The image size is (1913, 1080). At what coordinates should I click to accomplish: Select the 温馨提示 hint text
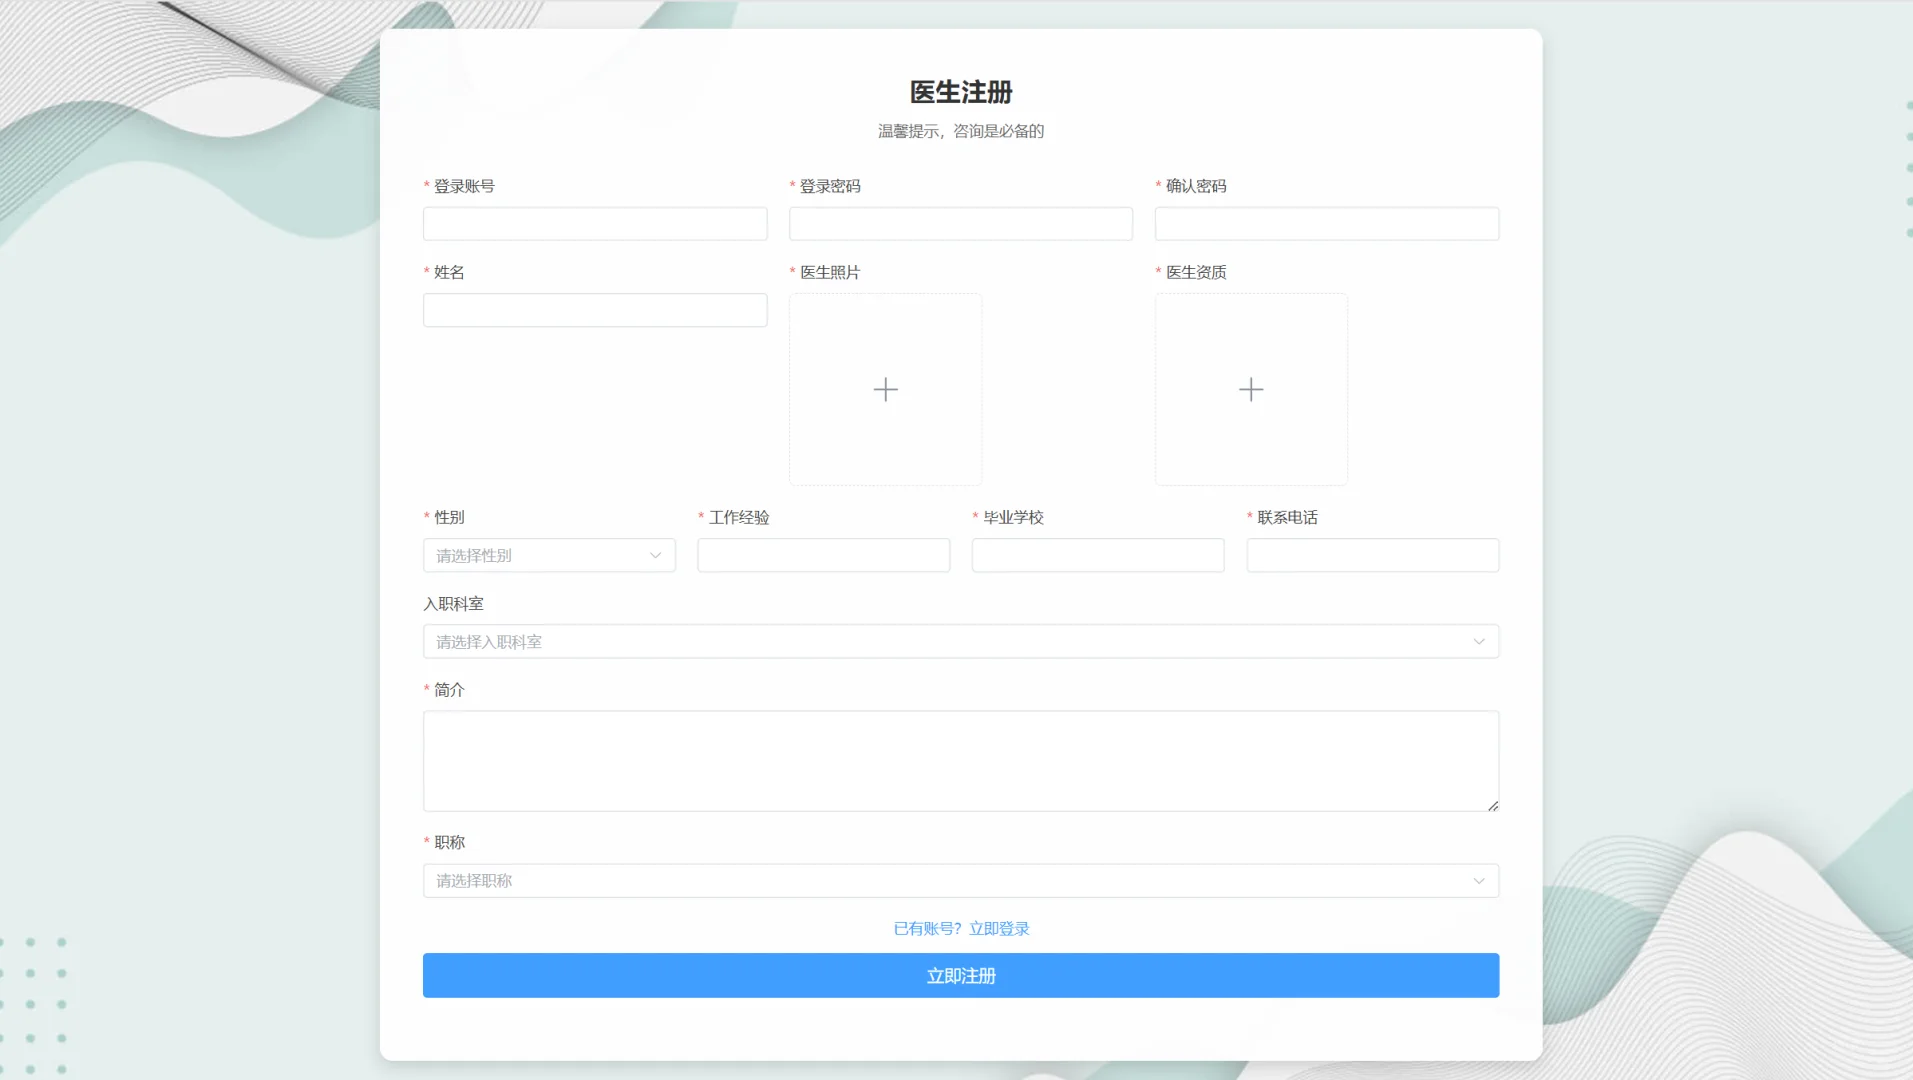pyautogui.click(x=959, y=130)
